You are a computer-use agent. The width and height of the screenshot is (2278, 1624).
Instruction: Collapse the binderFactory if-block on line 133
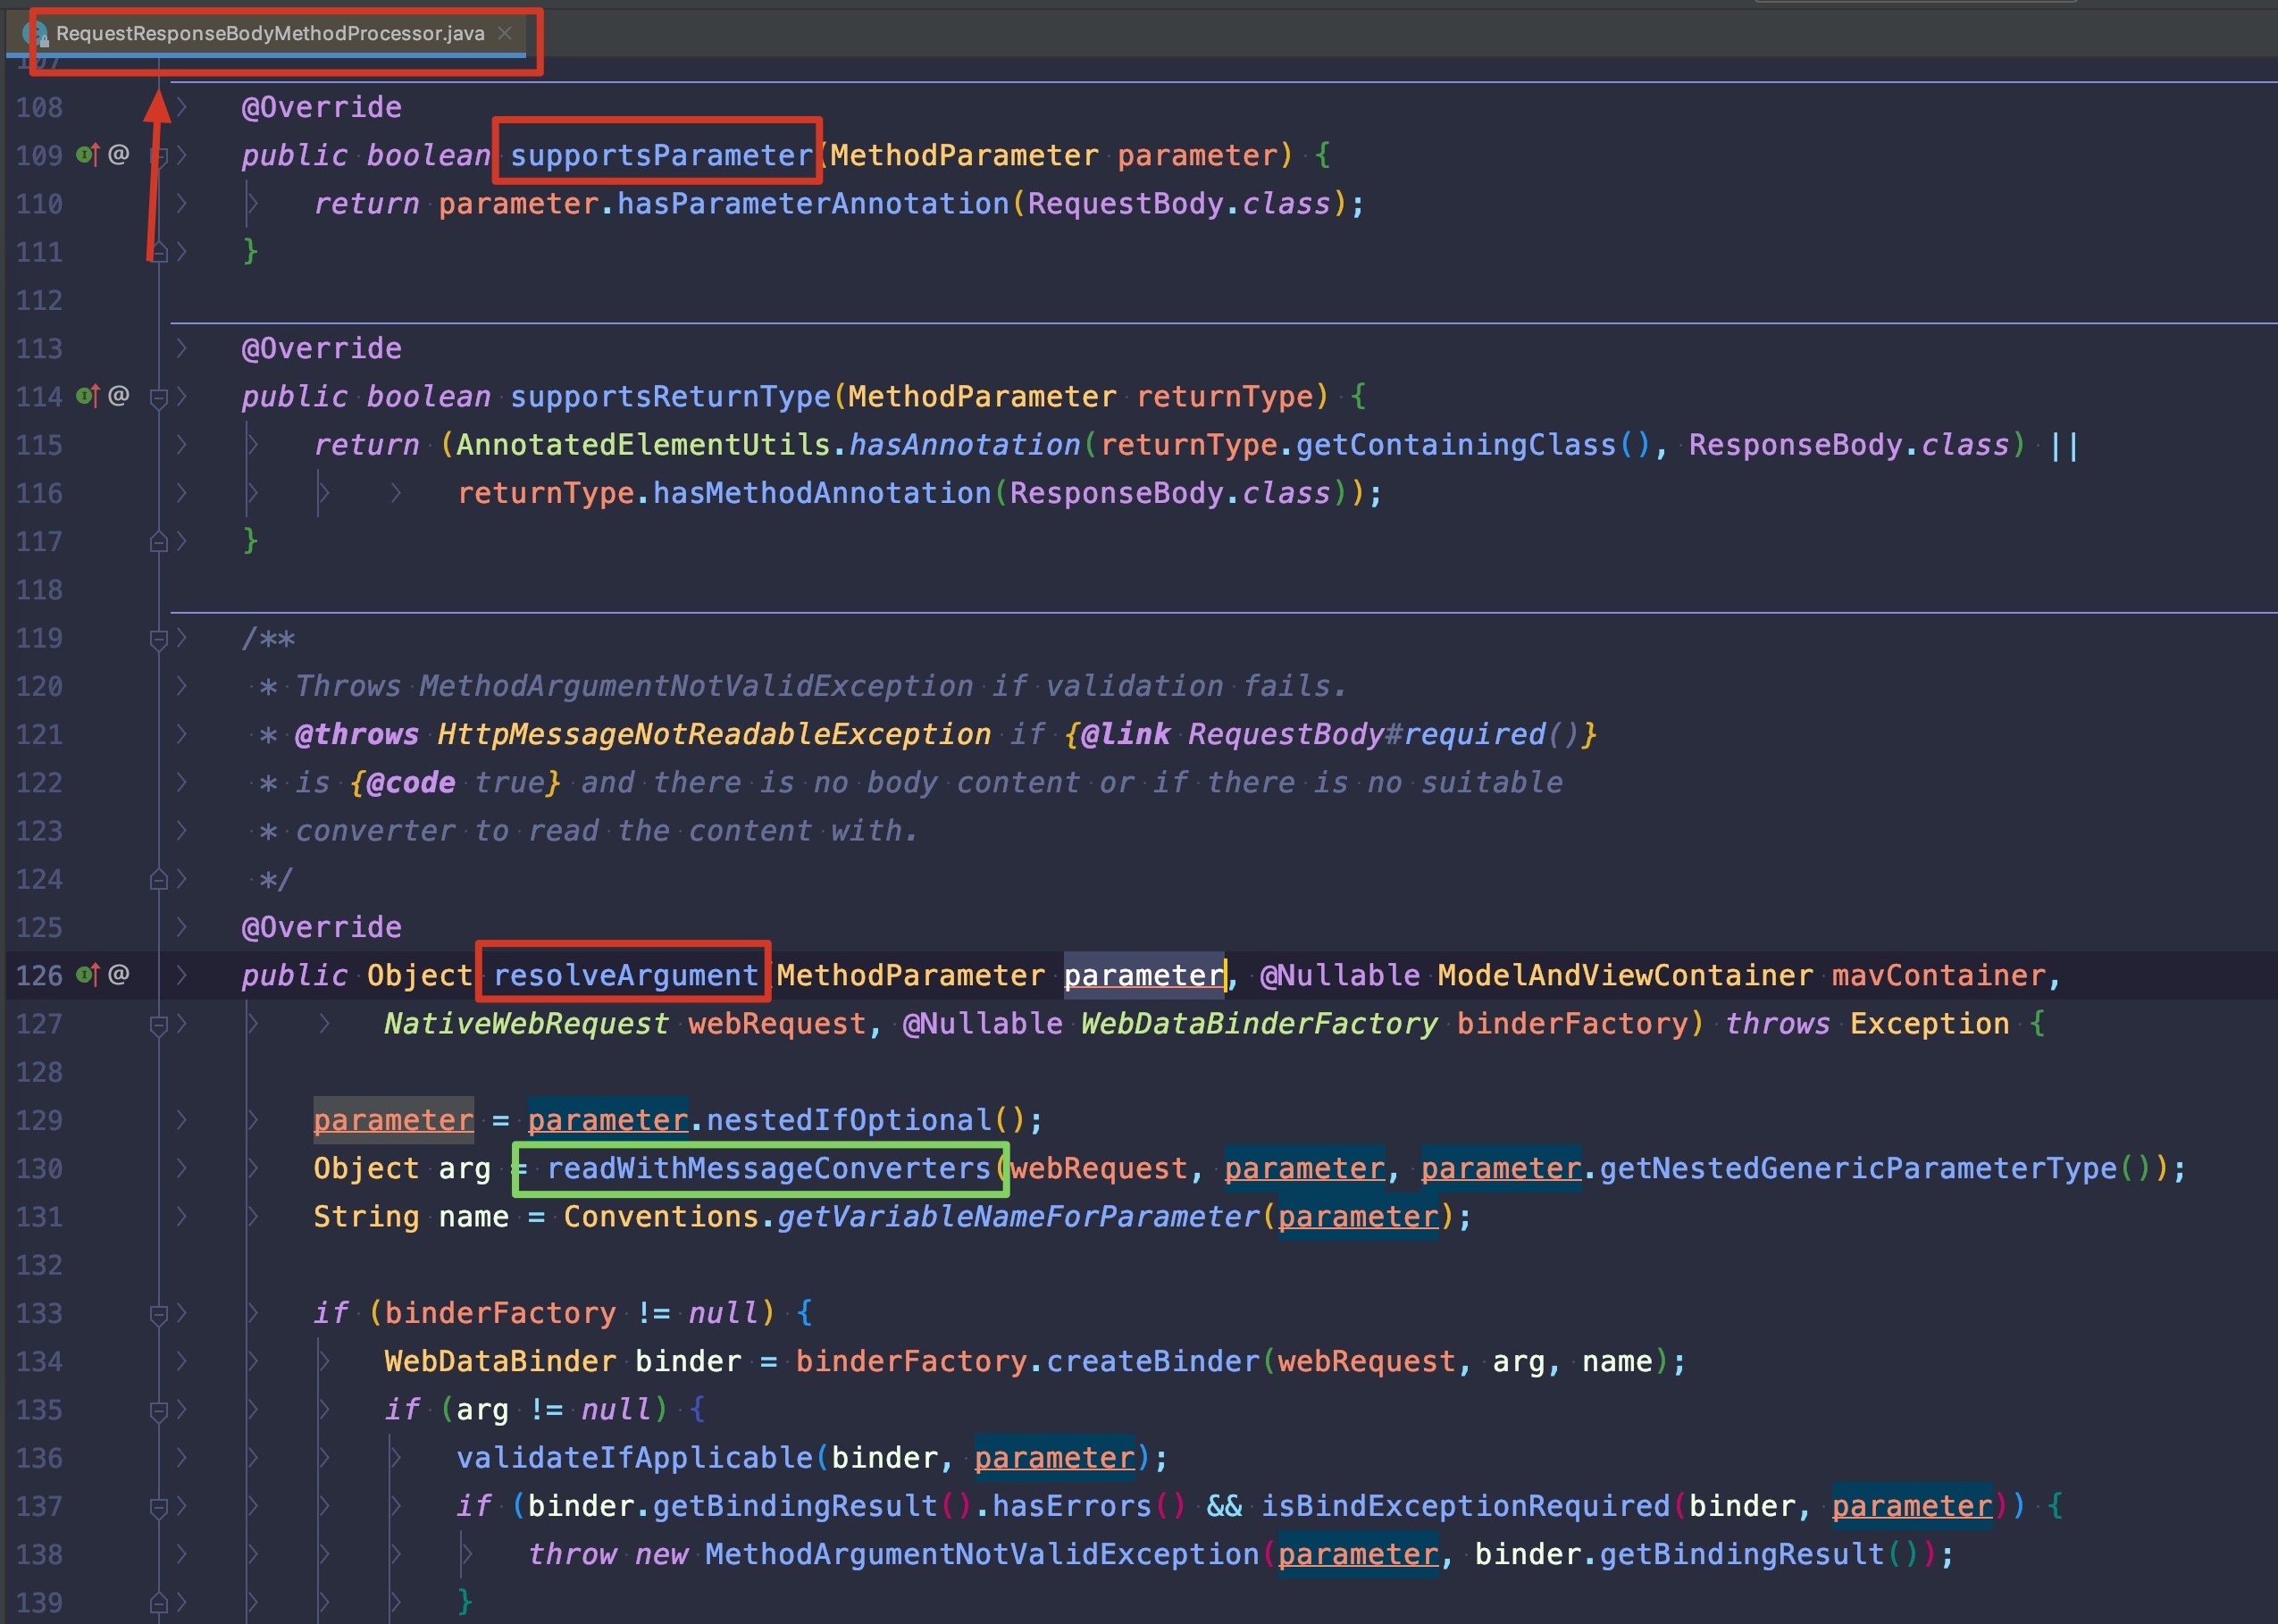point(158,1314)
